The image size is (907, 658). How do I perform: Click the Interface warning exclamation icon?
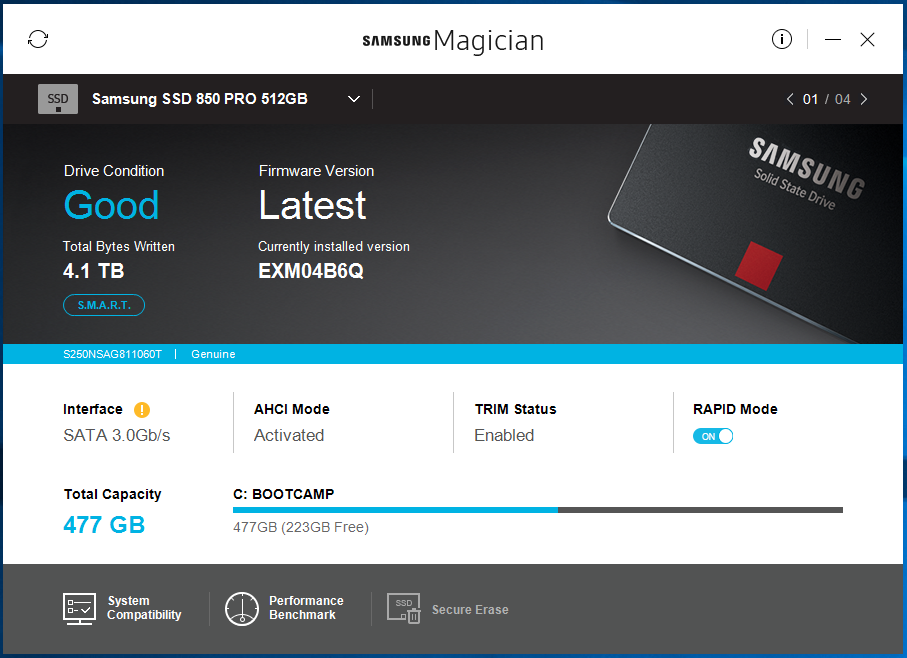pyautogui.click(x=142, y=409)
